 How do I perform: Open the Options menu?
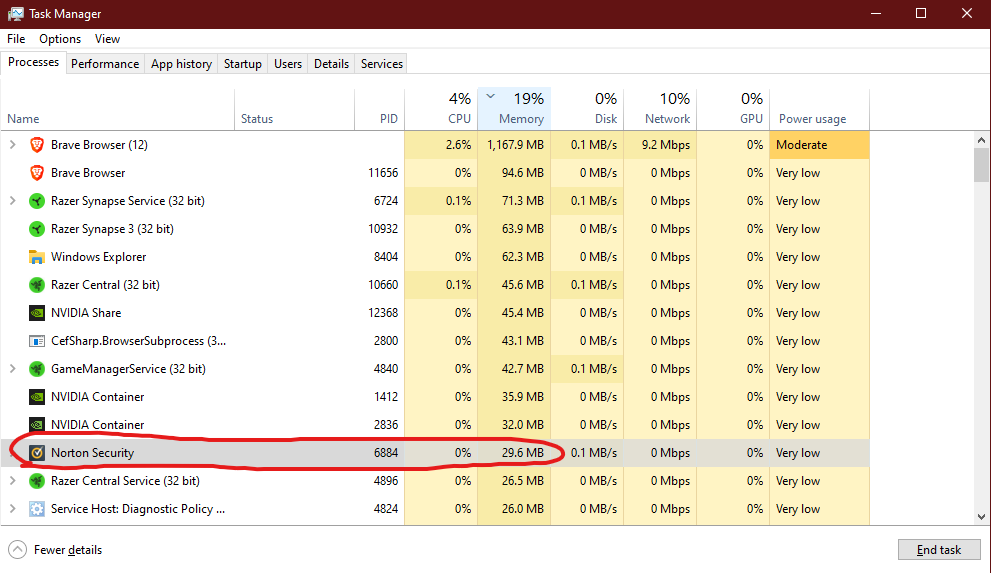(60, 39)
